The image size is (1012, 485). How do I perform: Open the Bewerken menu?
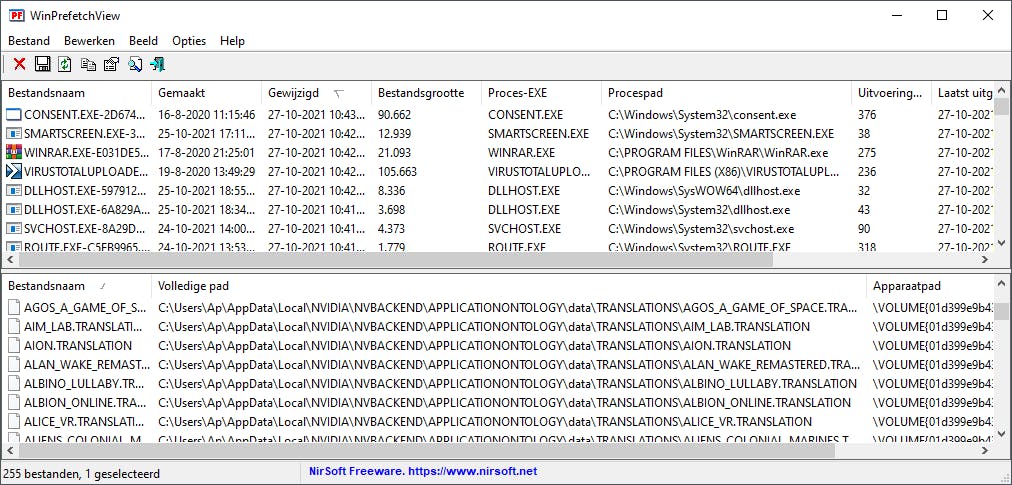coord(90,41)
